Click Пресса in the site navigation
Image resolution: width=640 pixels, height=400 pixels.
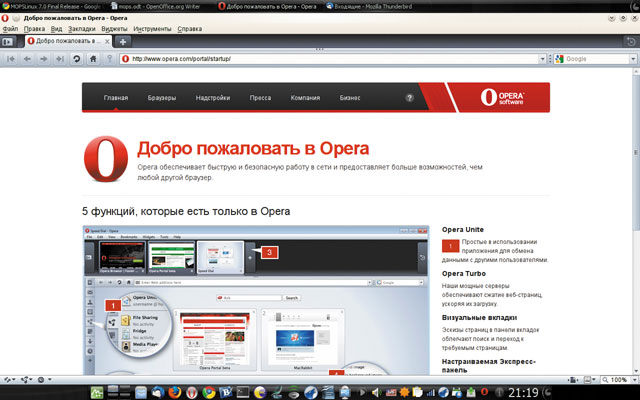point(260,98)
